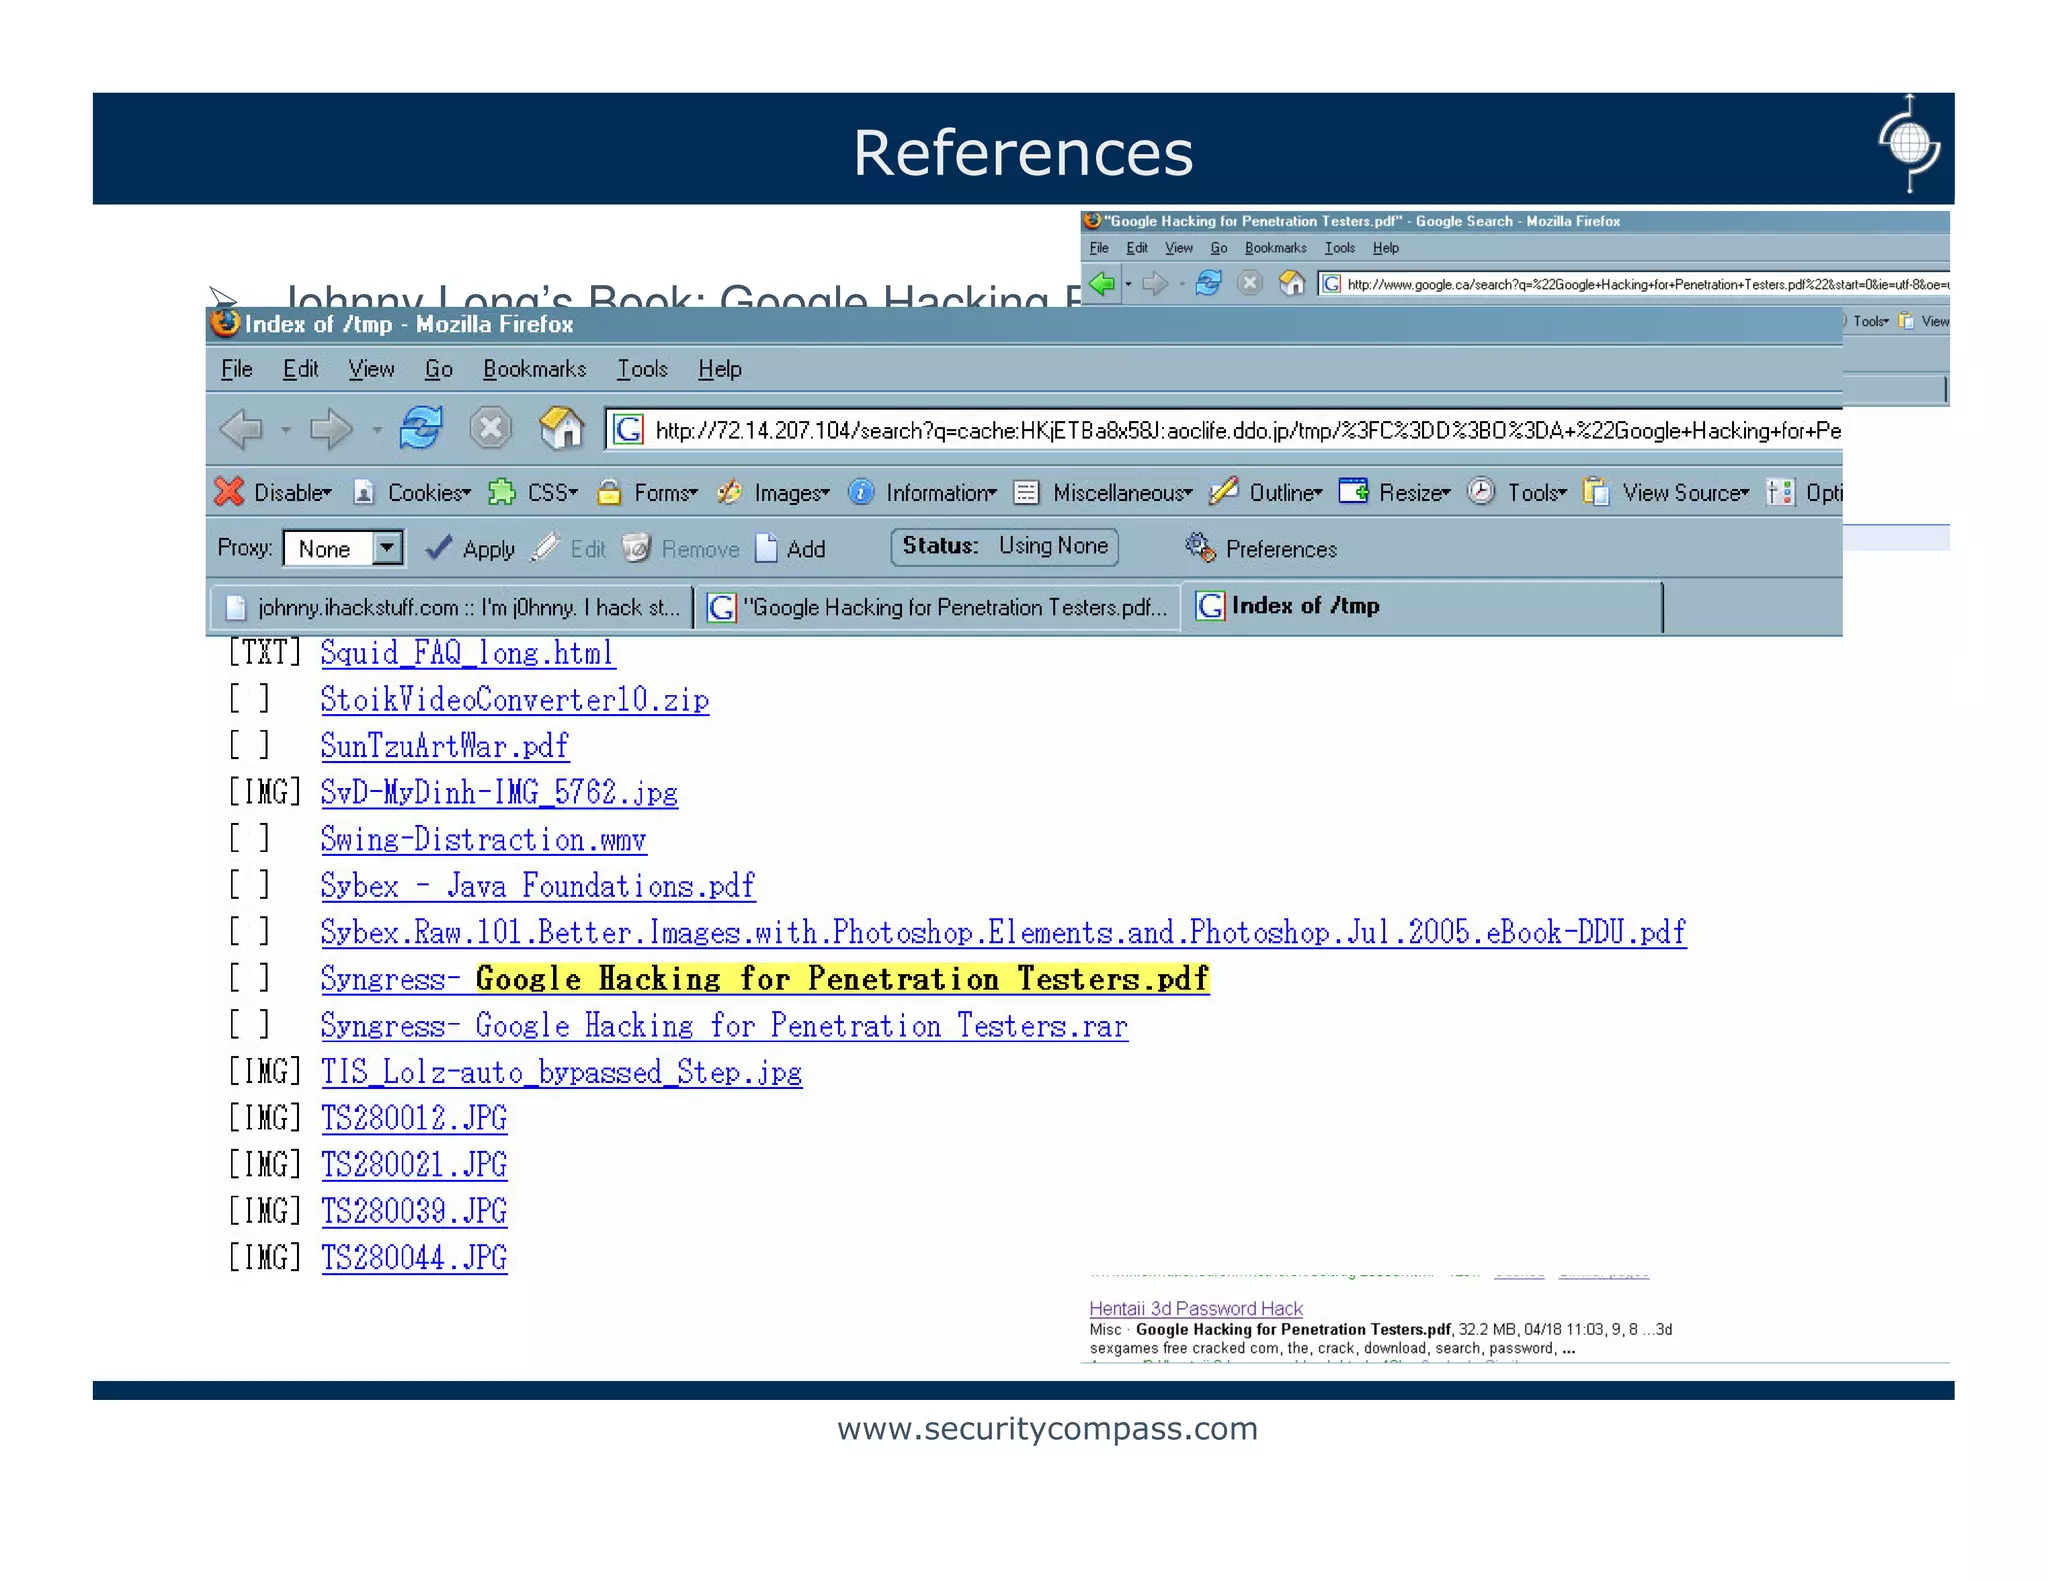Open Tools menu in /tmp window menu bar
The width and height of the screenshot is (2048, 1582).
coord(642,369)
